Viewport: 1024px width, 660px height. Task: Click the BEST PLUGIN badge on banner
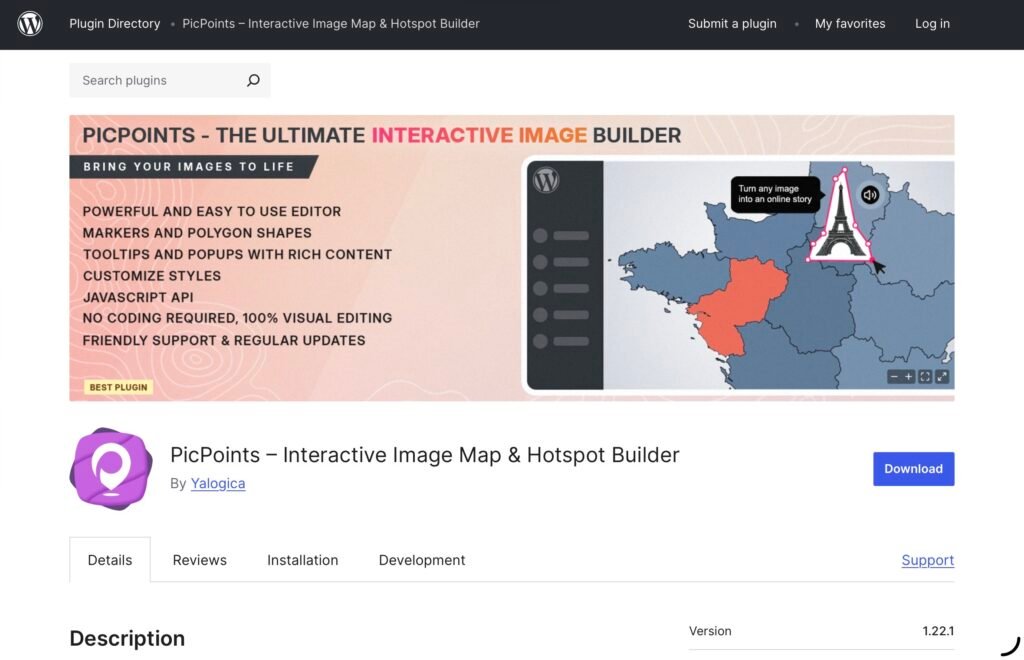point(118,387)
